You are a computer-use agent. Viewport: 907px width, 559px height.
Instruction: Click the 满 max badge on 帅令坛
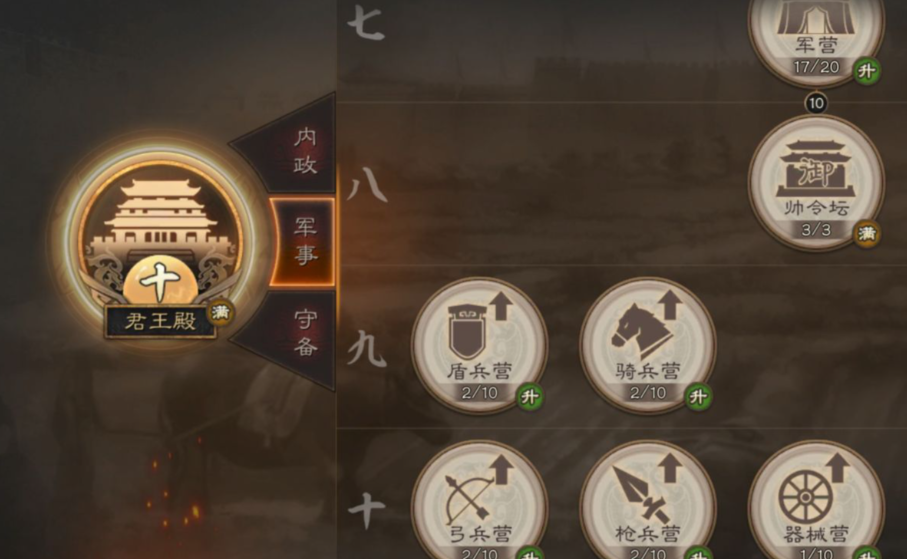click(867, 233)
